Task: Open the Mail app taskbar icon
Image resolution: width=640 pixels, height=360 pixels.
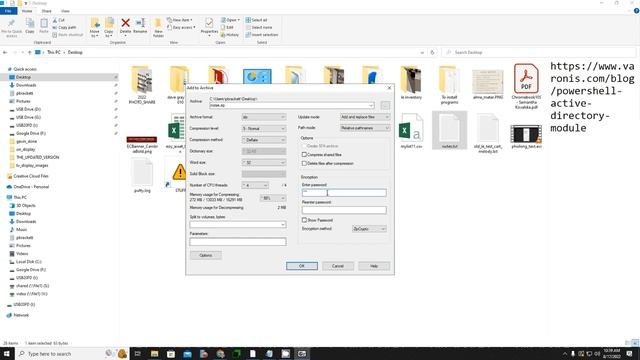Action: tap(187, 353)
